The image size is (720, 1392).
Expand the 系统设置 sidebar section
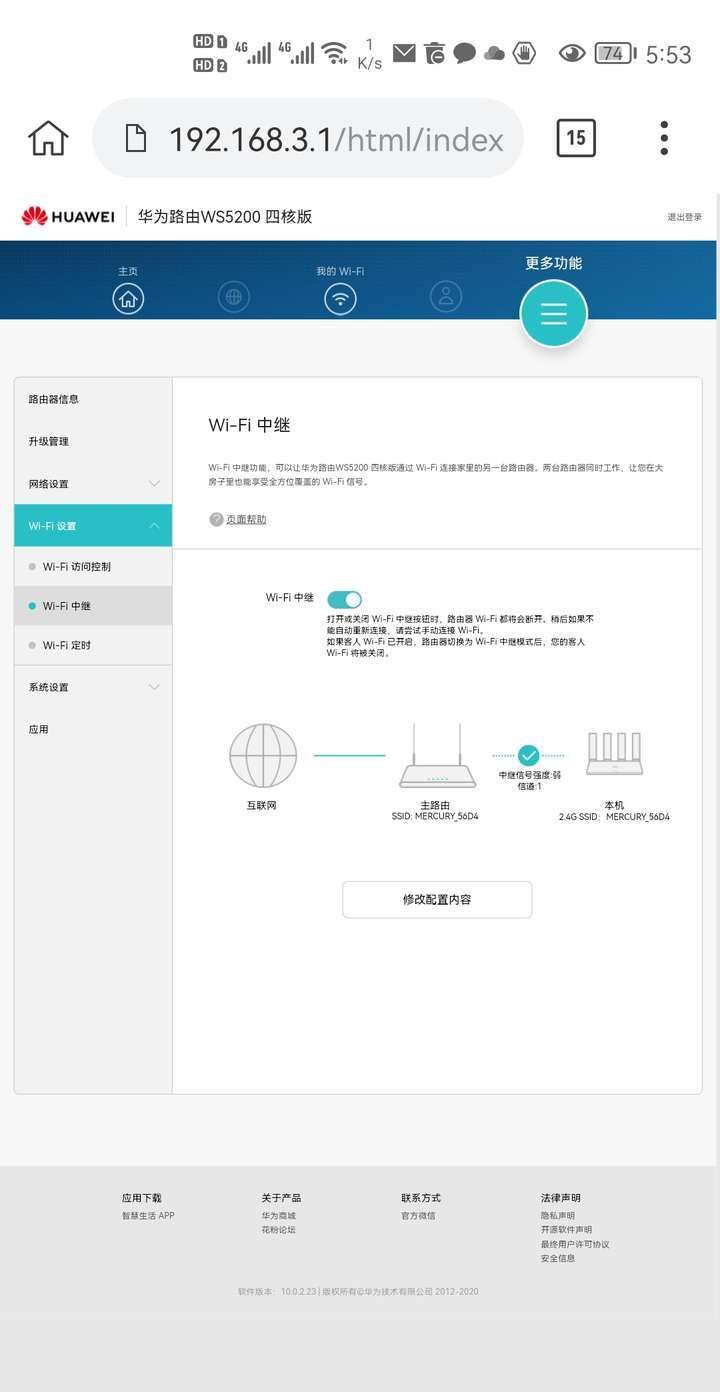coord(93,687)
